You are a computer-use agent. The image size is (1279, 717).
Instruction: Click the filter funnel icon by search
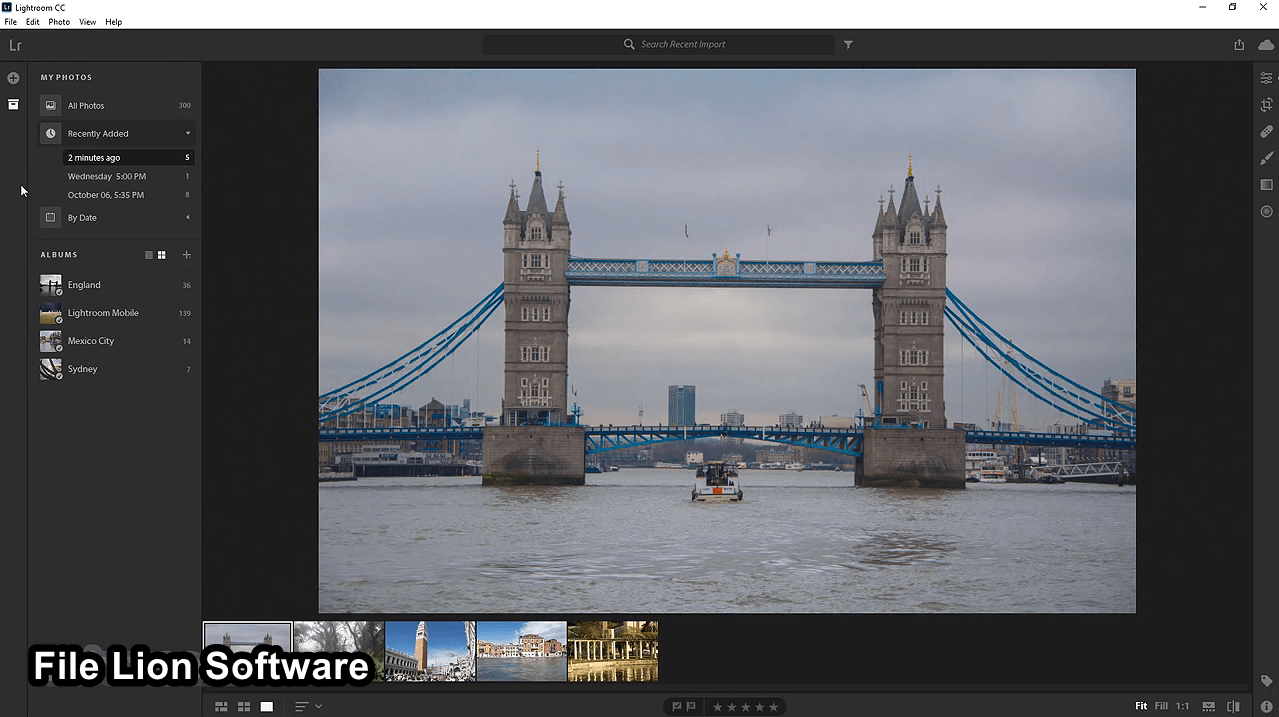[848, 44]
